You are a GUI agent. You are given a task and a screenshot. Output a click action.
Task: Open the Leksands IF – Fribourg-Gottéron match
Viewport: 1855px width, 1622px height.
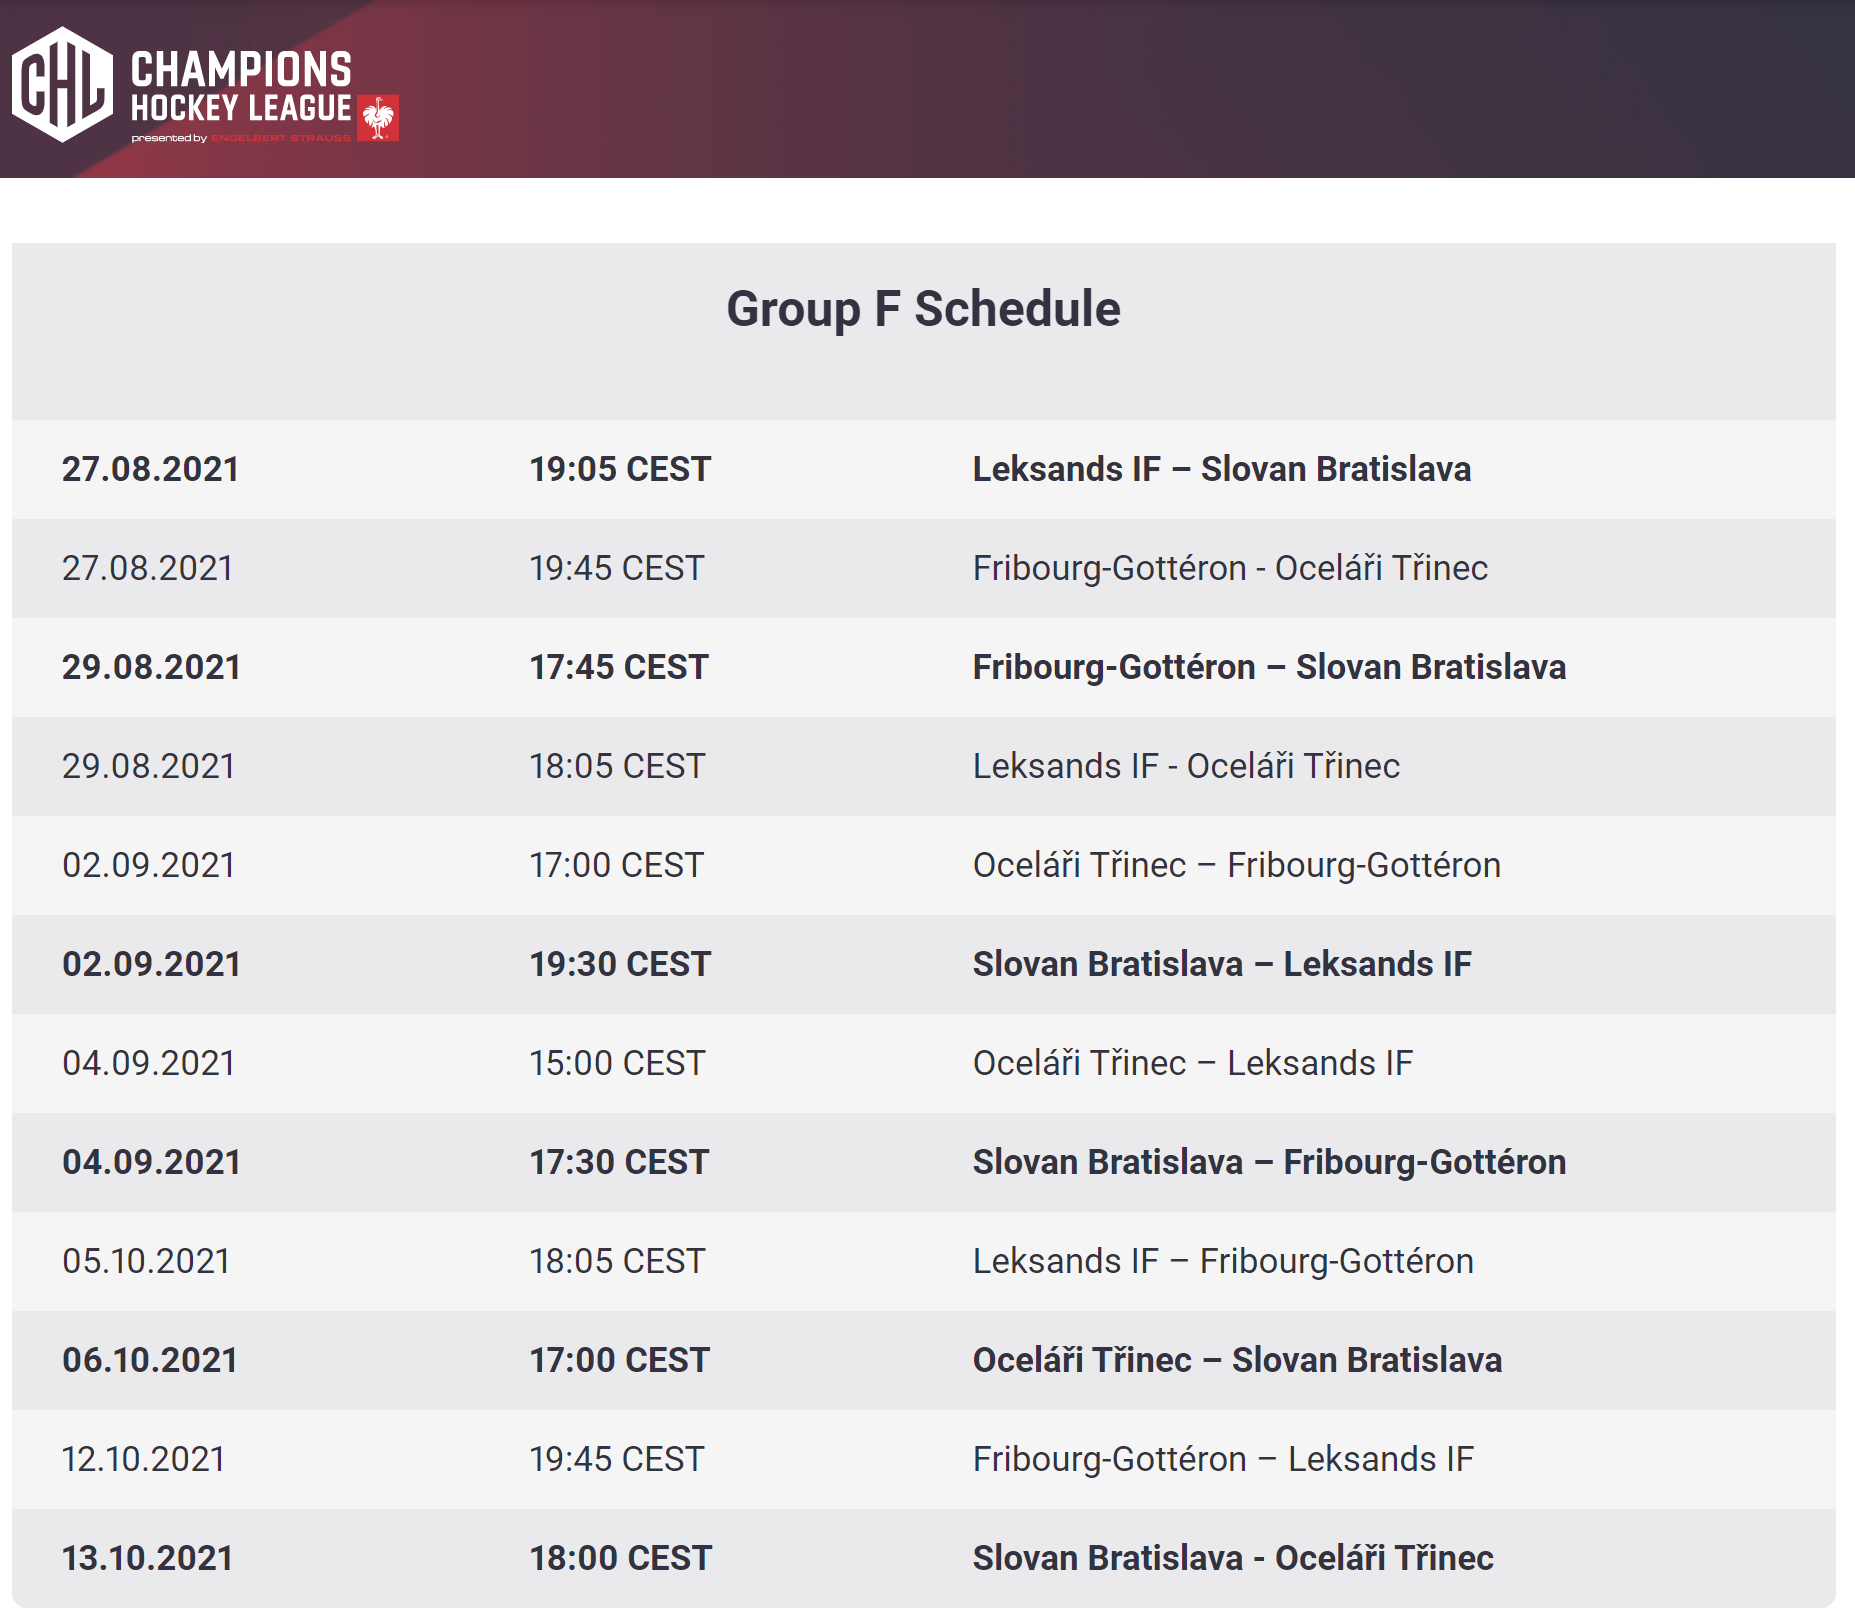tap(1223, 1261)
